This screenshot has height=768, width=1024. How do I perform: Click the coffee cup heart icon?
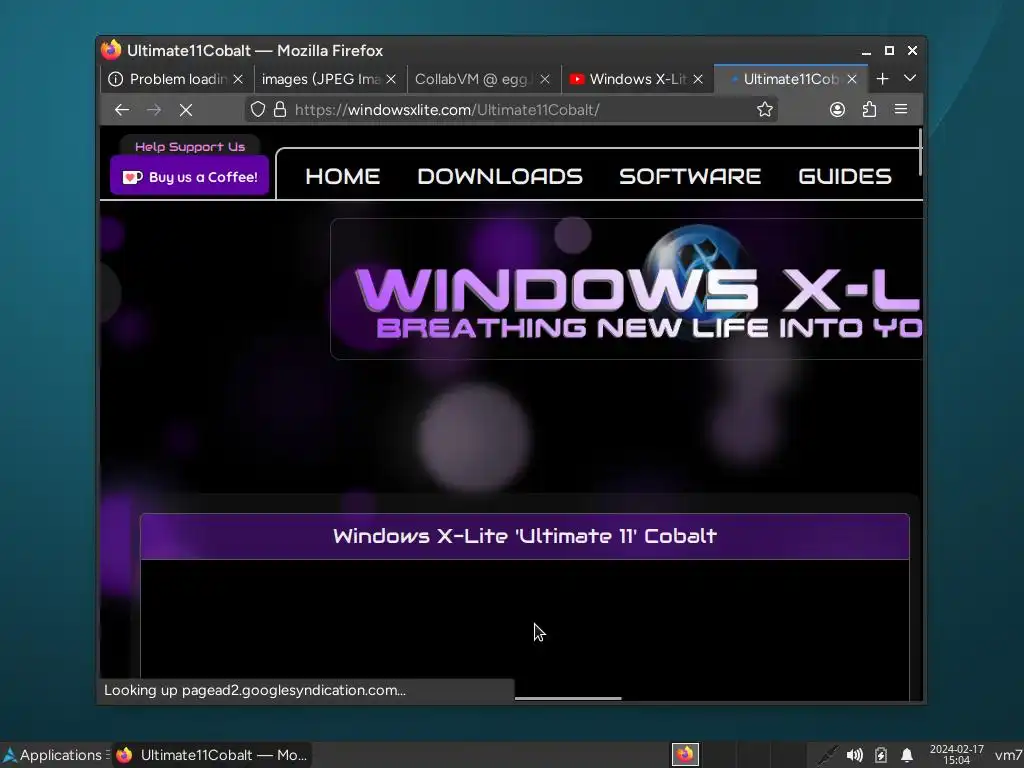pos(133,177)
